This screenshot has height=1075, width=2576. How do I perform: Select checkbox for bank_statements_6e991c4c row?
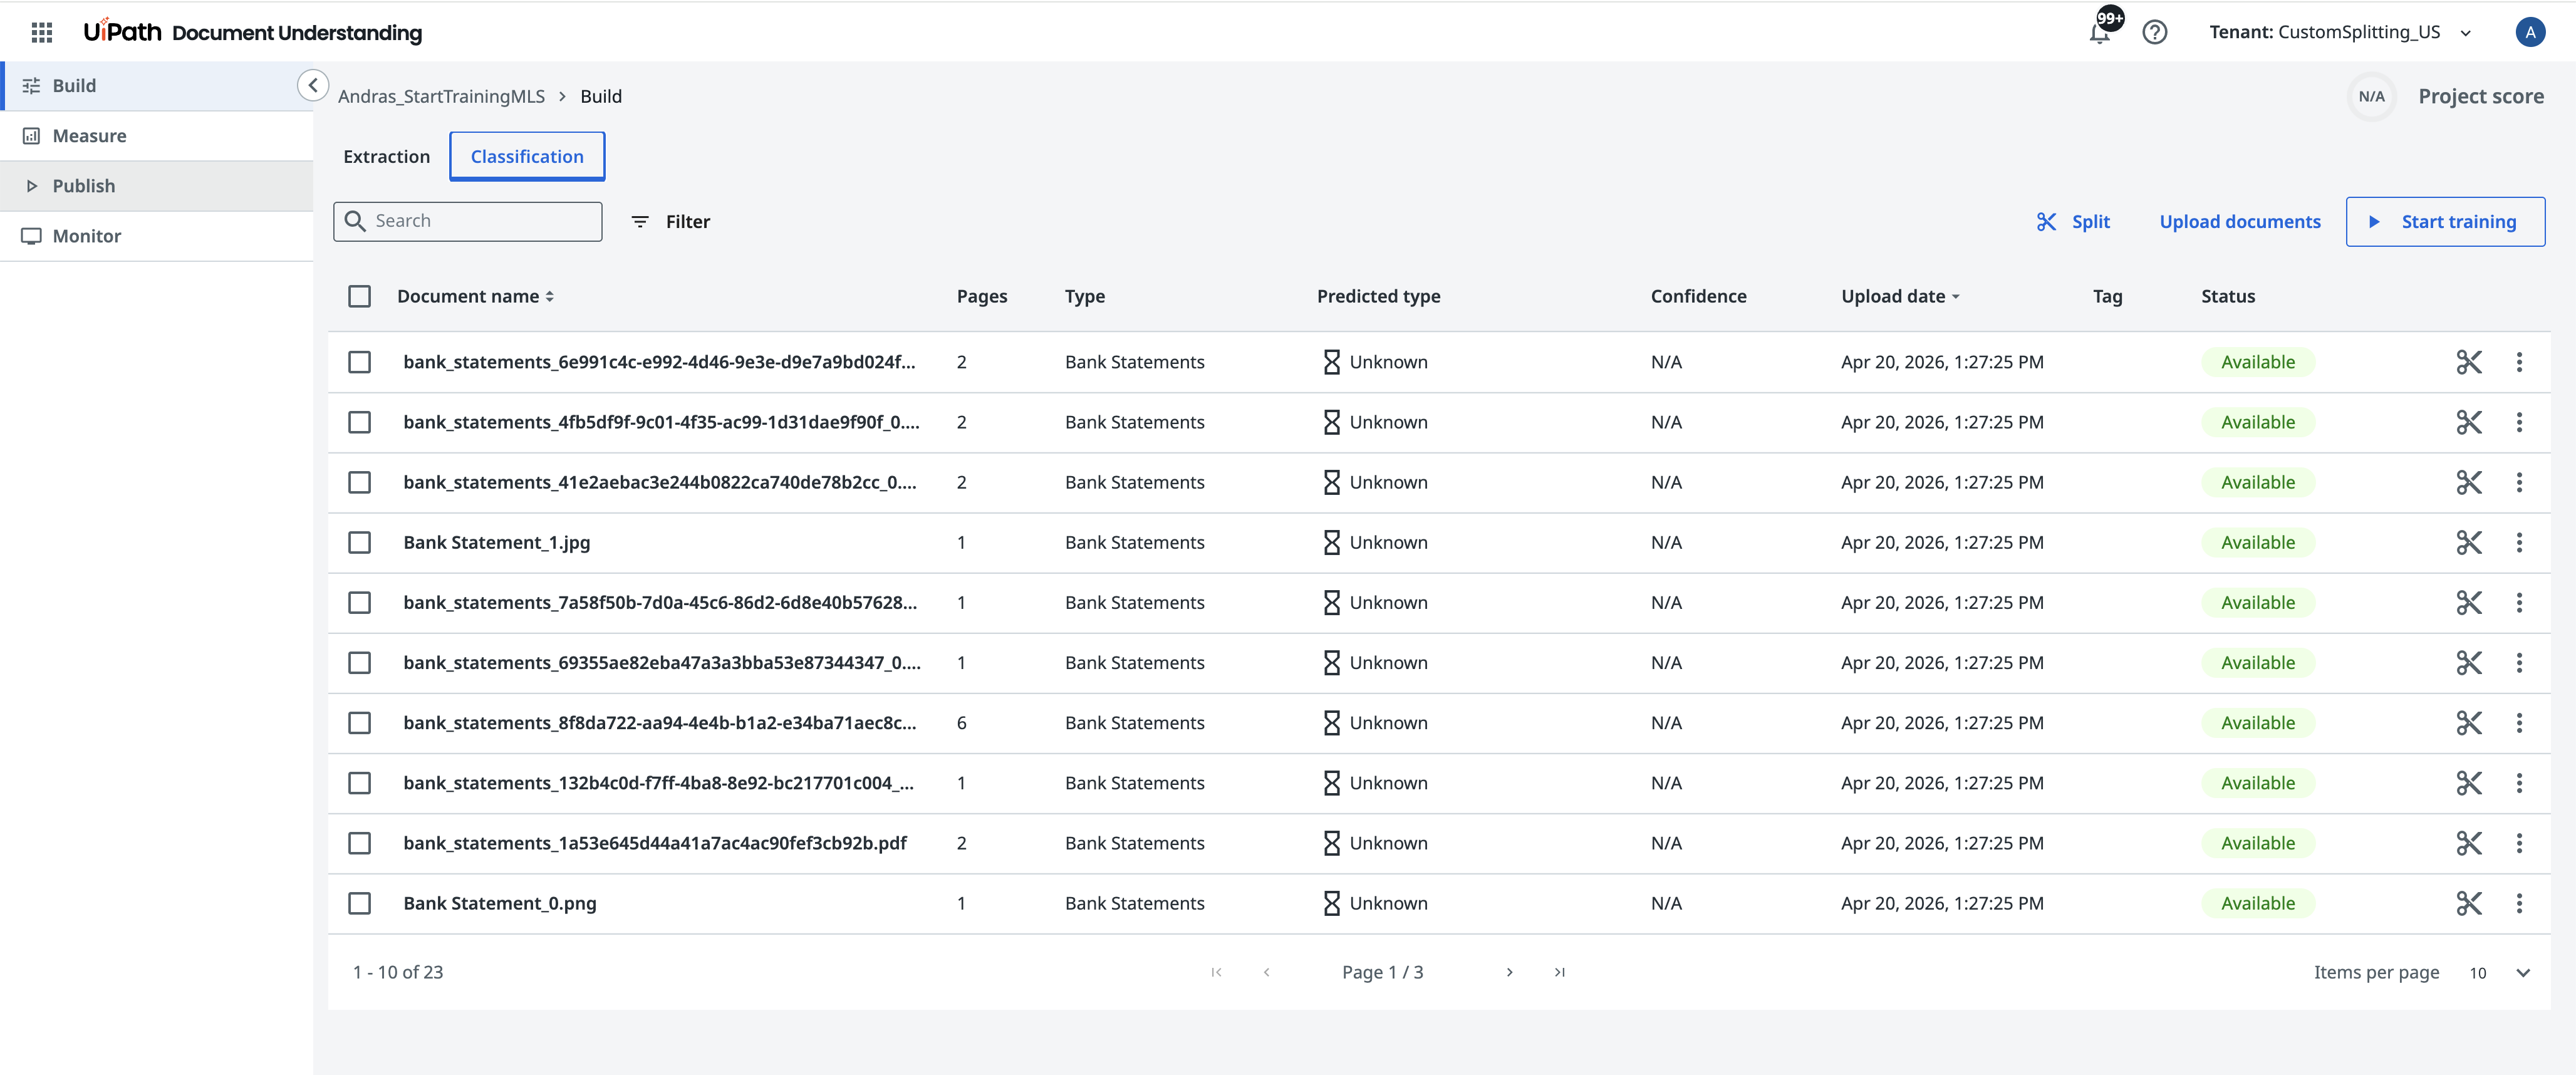(359, 362)
